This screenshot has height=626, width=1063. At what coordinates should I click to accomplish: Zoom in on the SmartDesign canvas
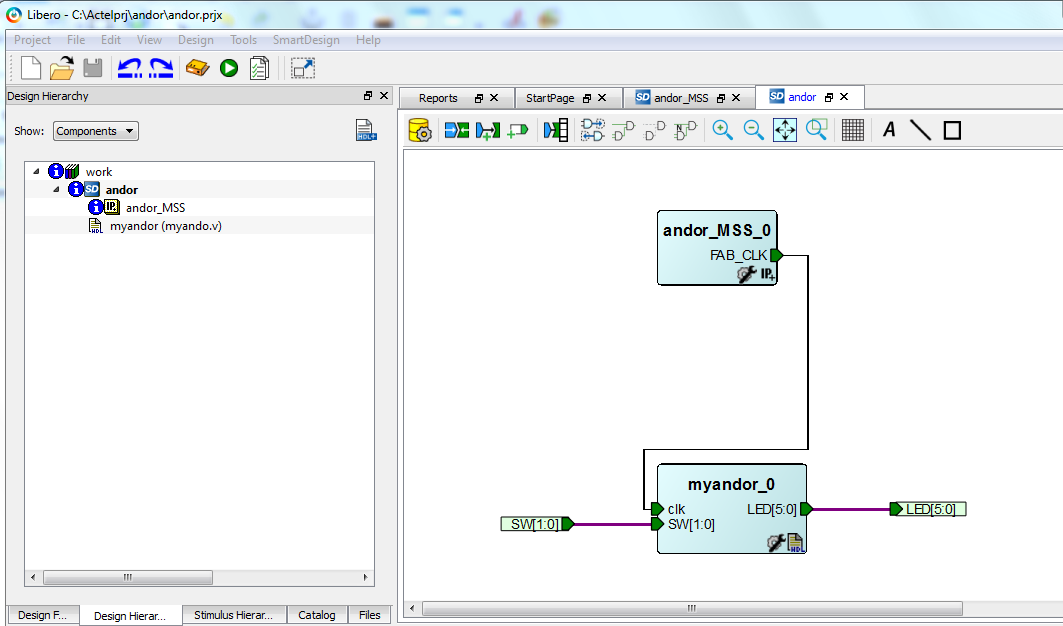coord(722,130)
